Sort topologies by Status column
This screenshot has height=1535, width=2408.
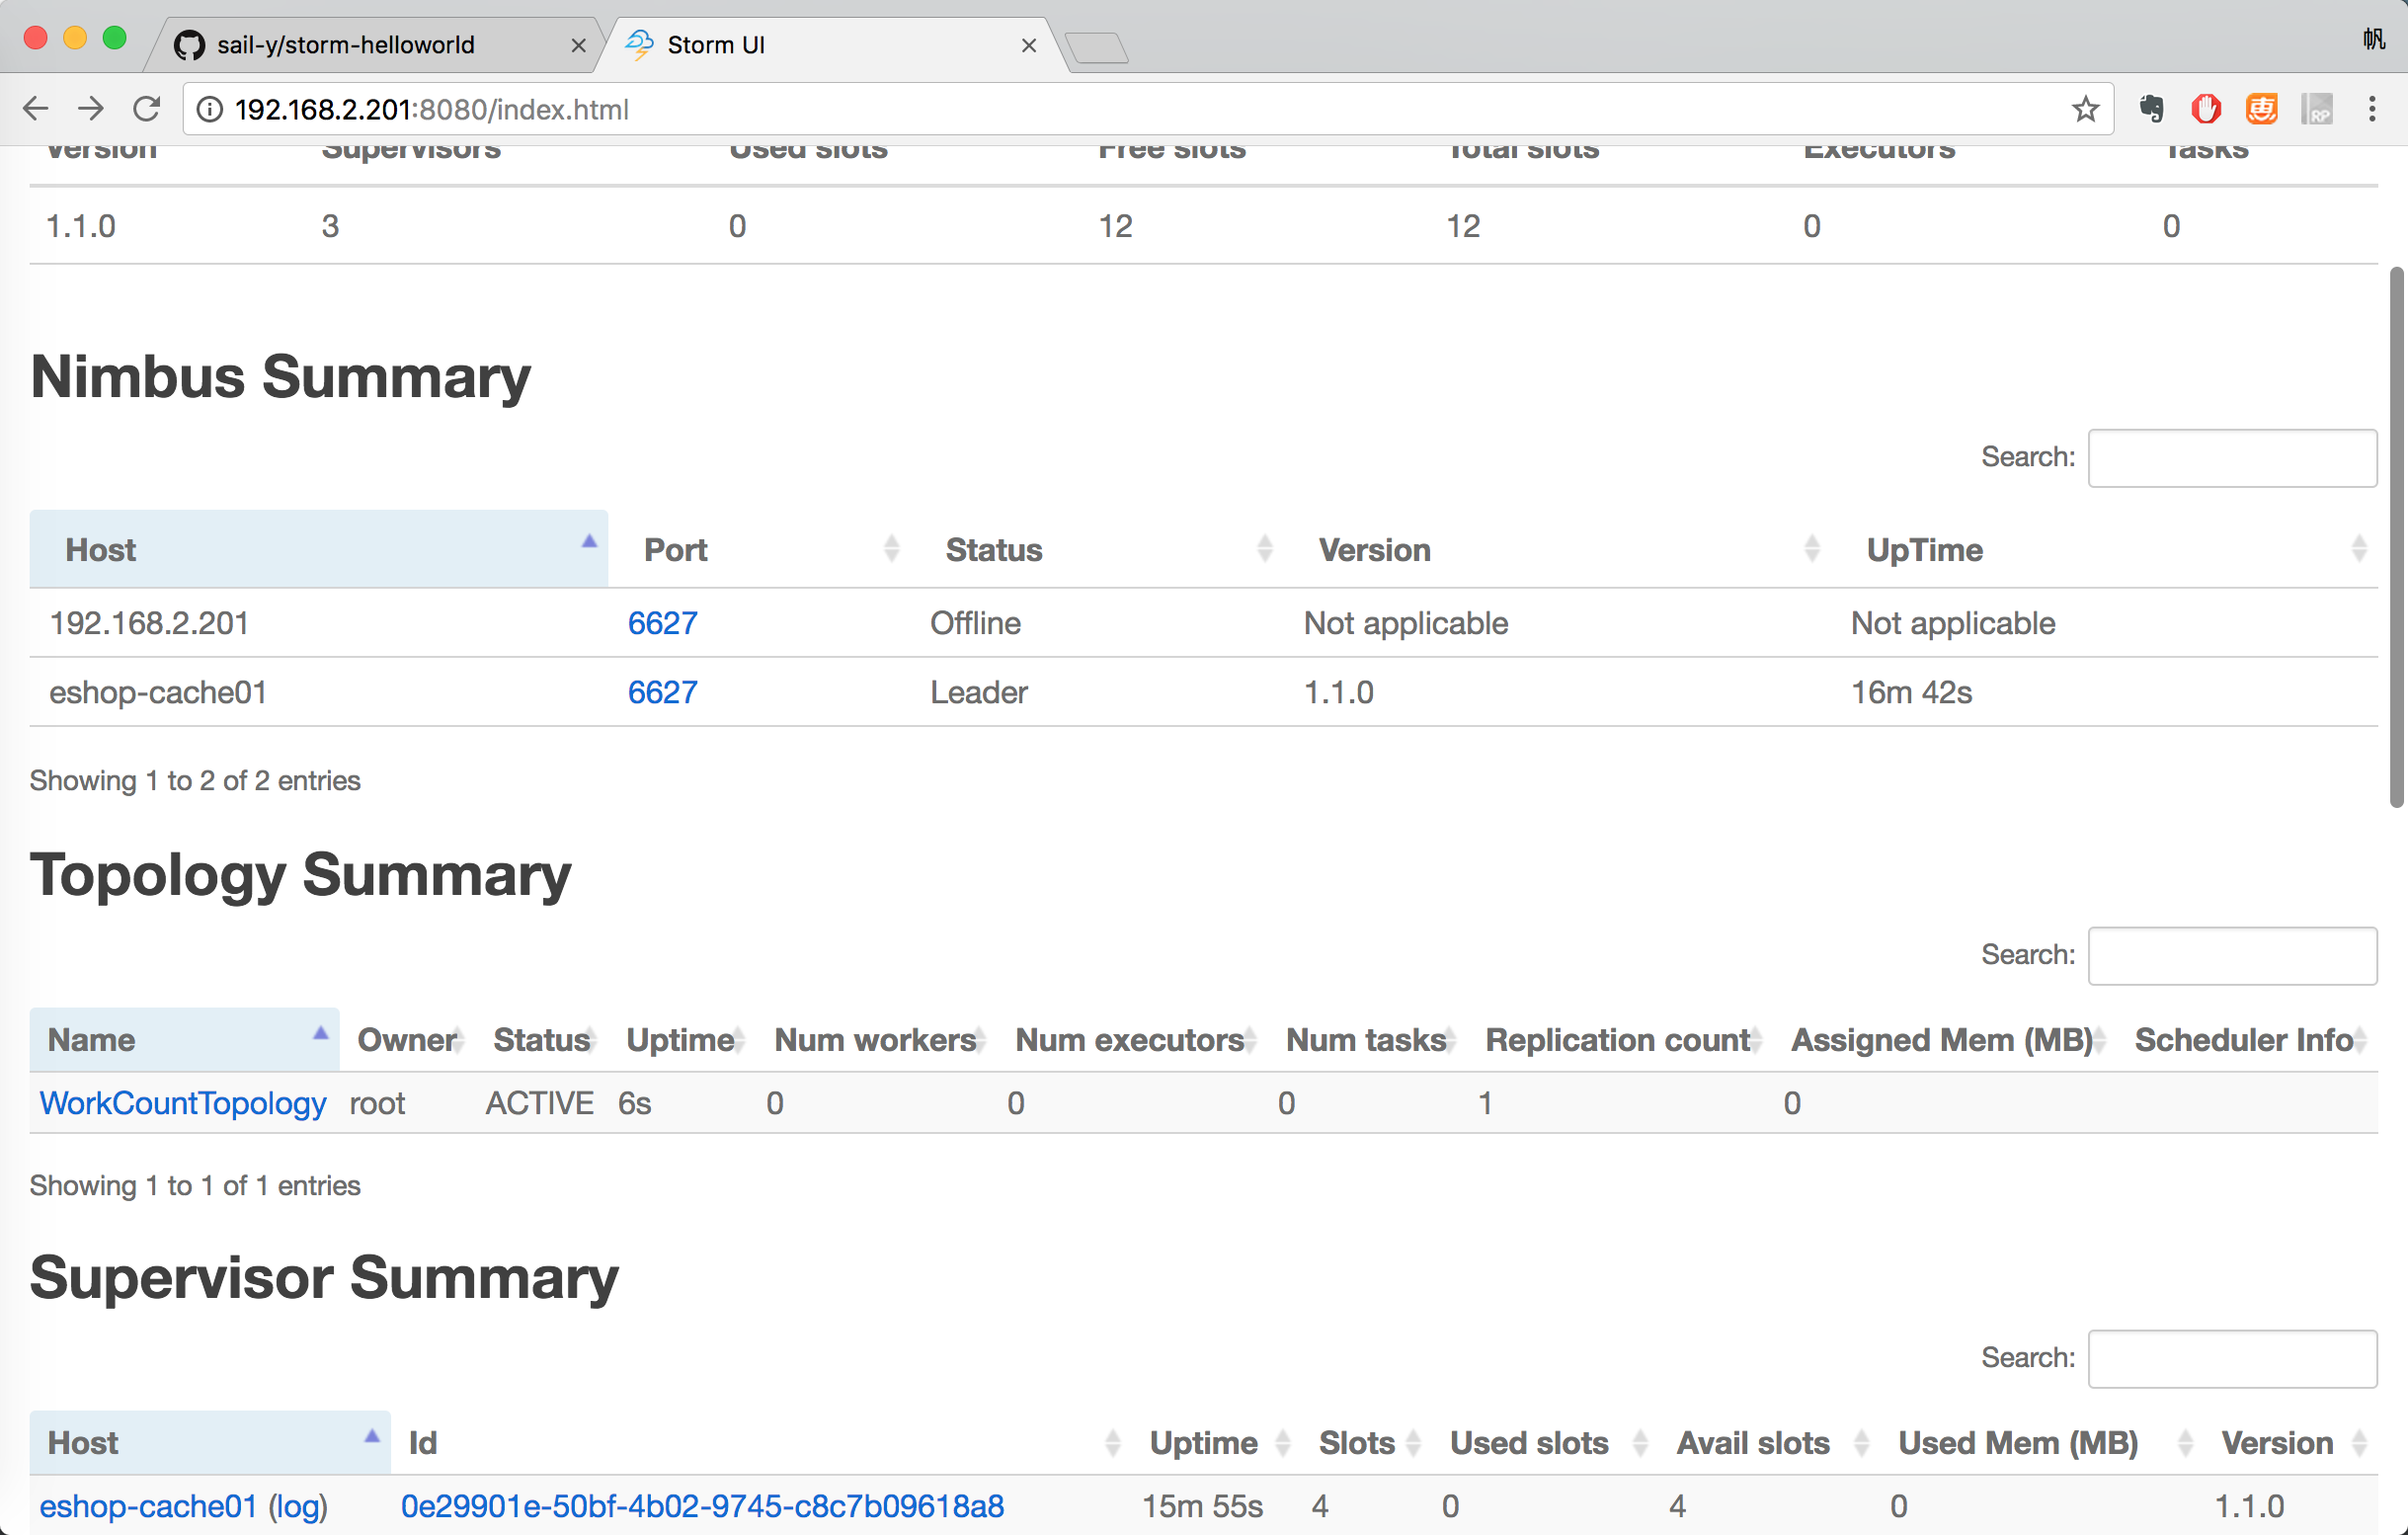click(x=541, y=1040)
